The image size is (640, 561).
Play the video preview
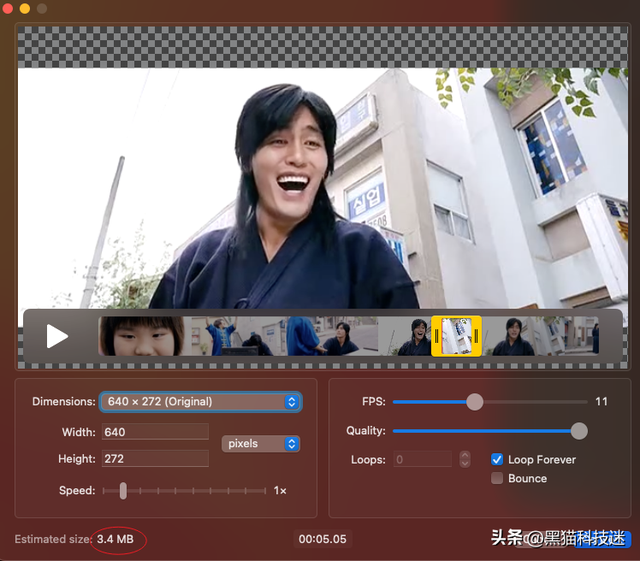point(57,336)
